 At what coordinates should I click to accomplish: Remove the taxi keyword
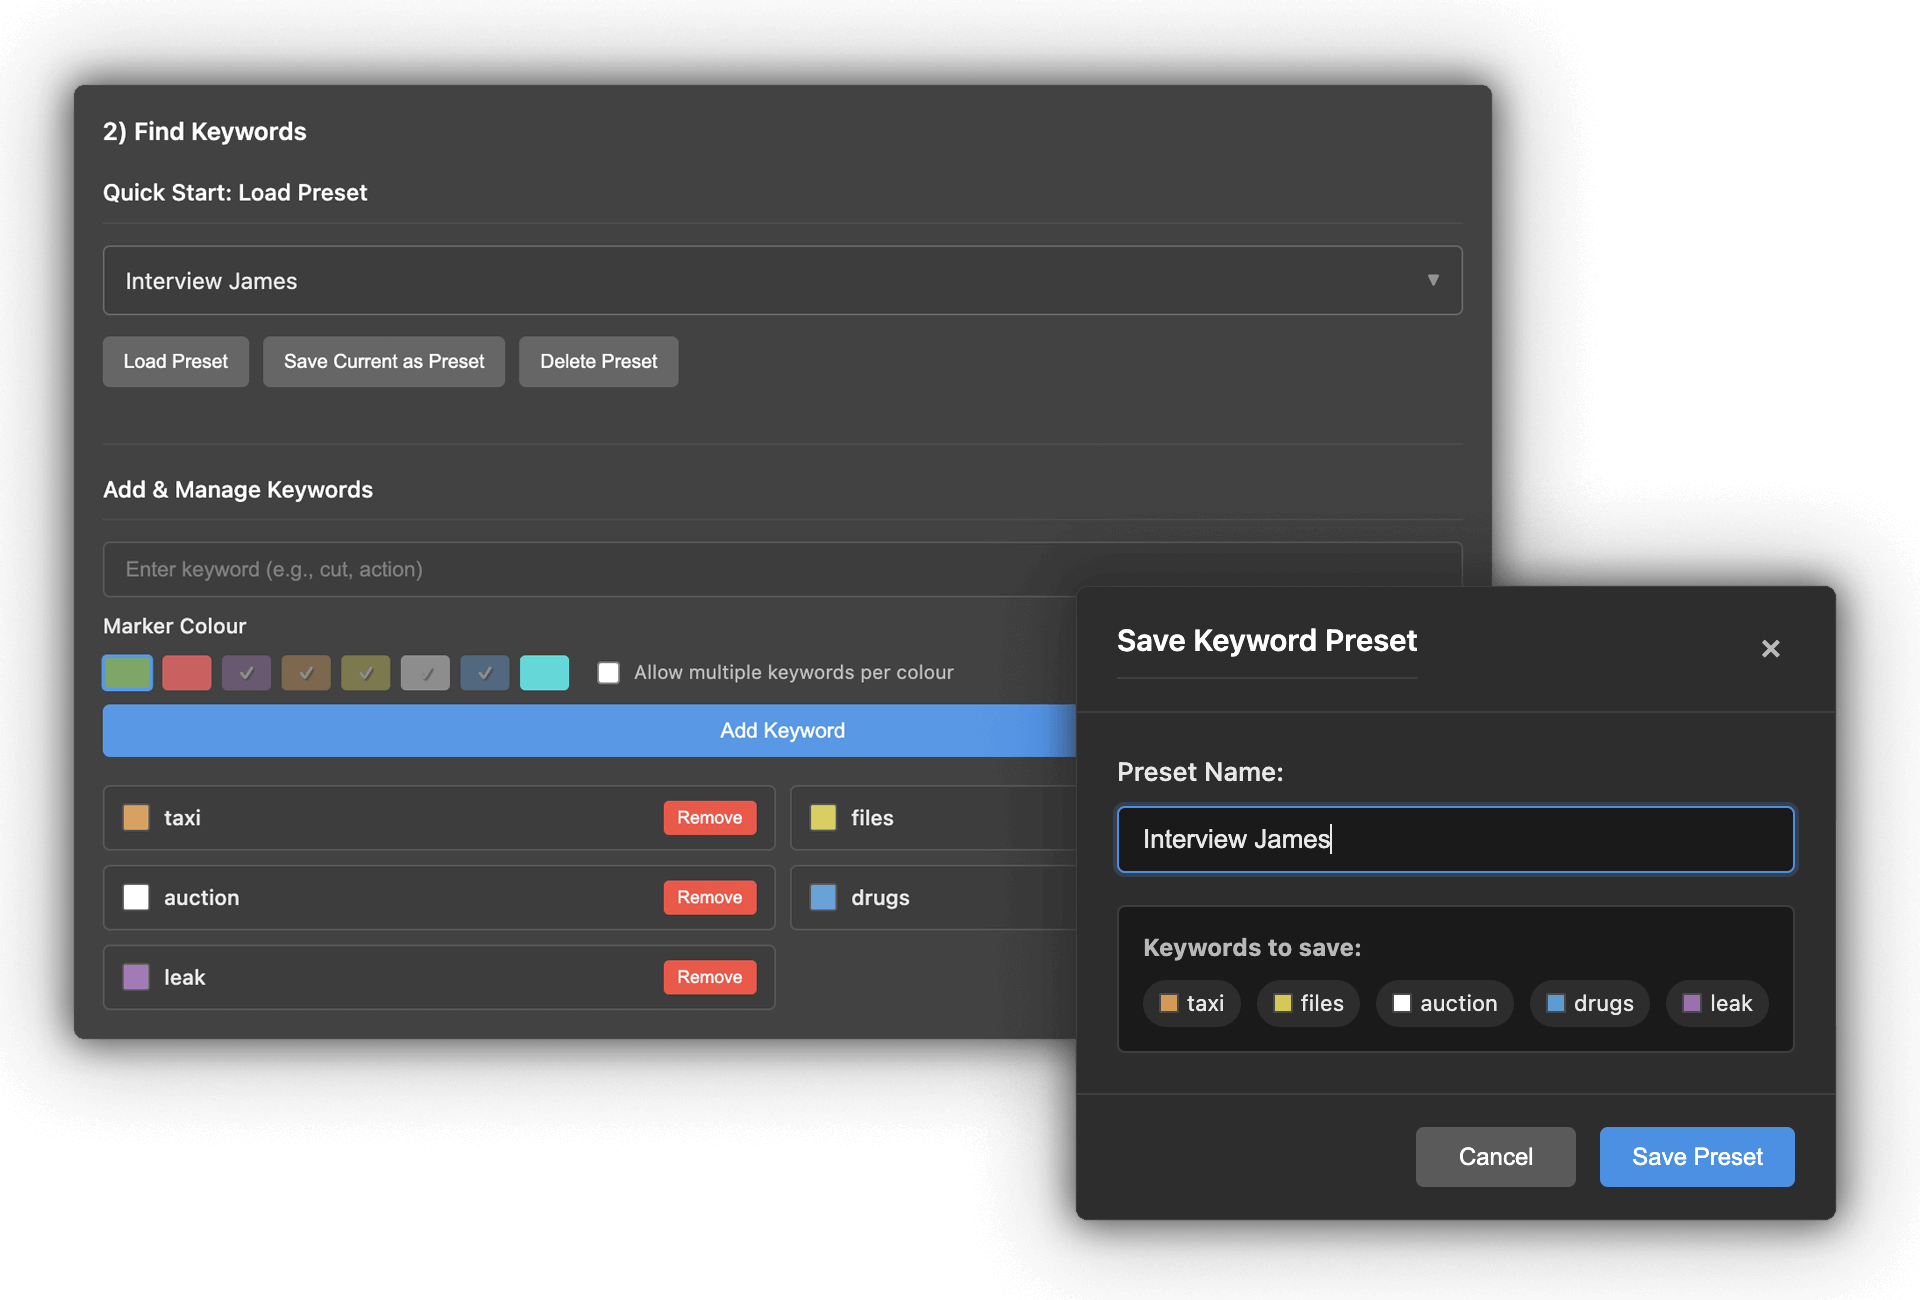tap(709, 818)
